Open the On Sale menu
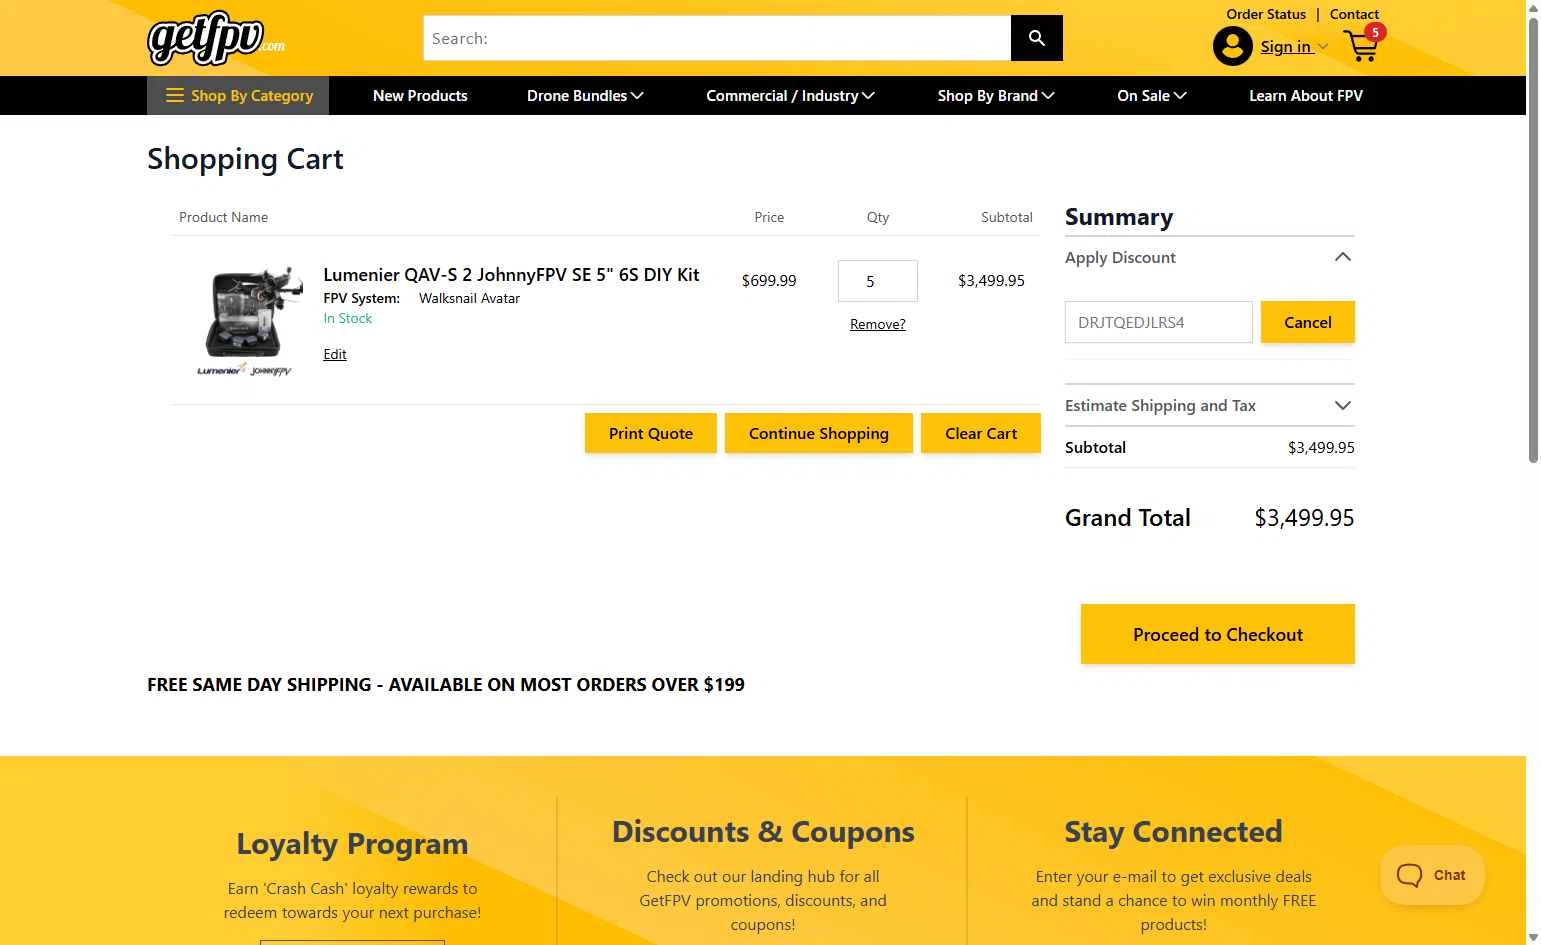Image resolution: width=1541 pixels, height=945 pixels. click(1151, 96)
